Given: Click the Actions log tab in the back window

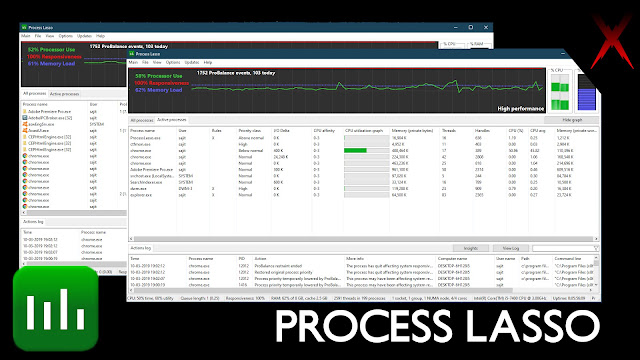Looking at the screenshot, I should point(33,222).
